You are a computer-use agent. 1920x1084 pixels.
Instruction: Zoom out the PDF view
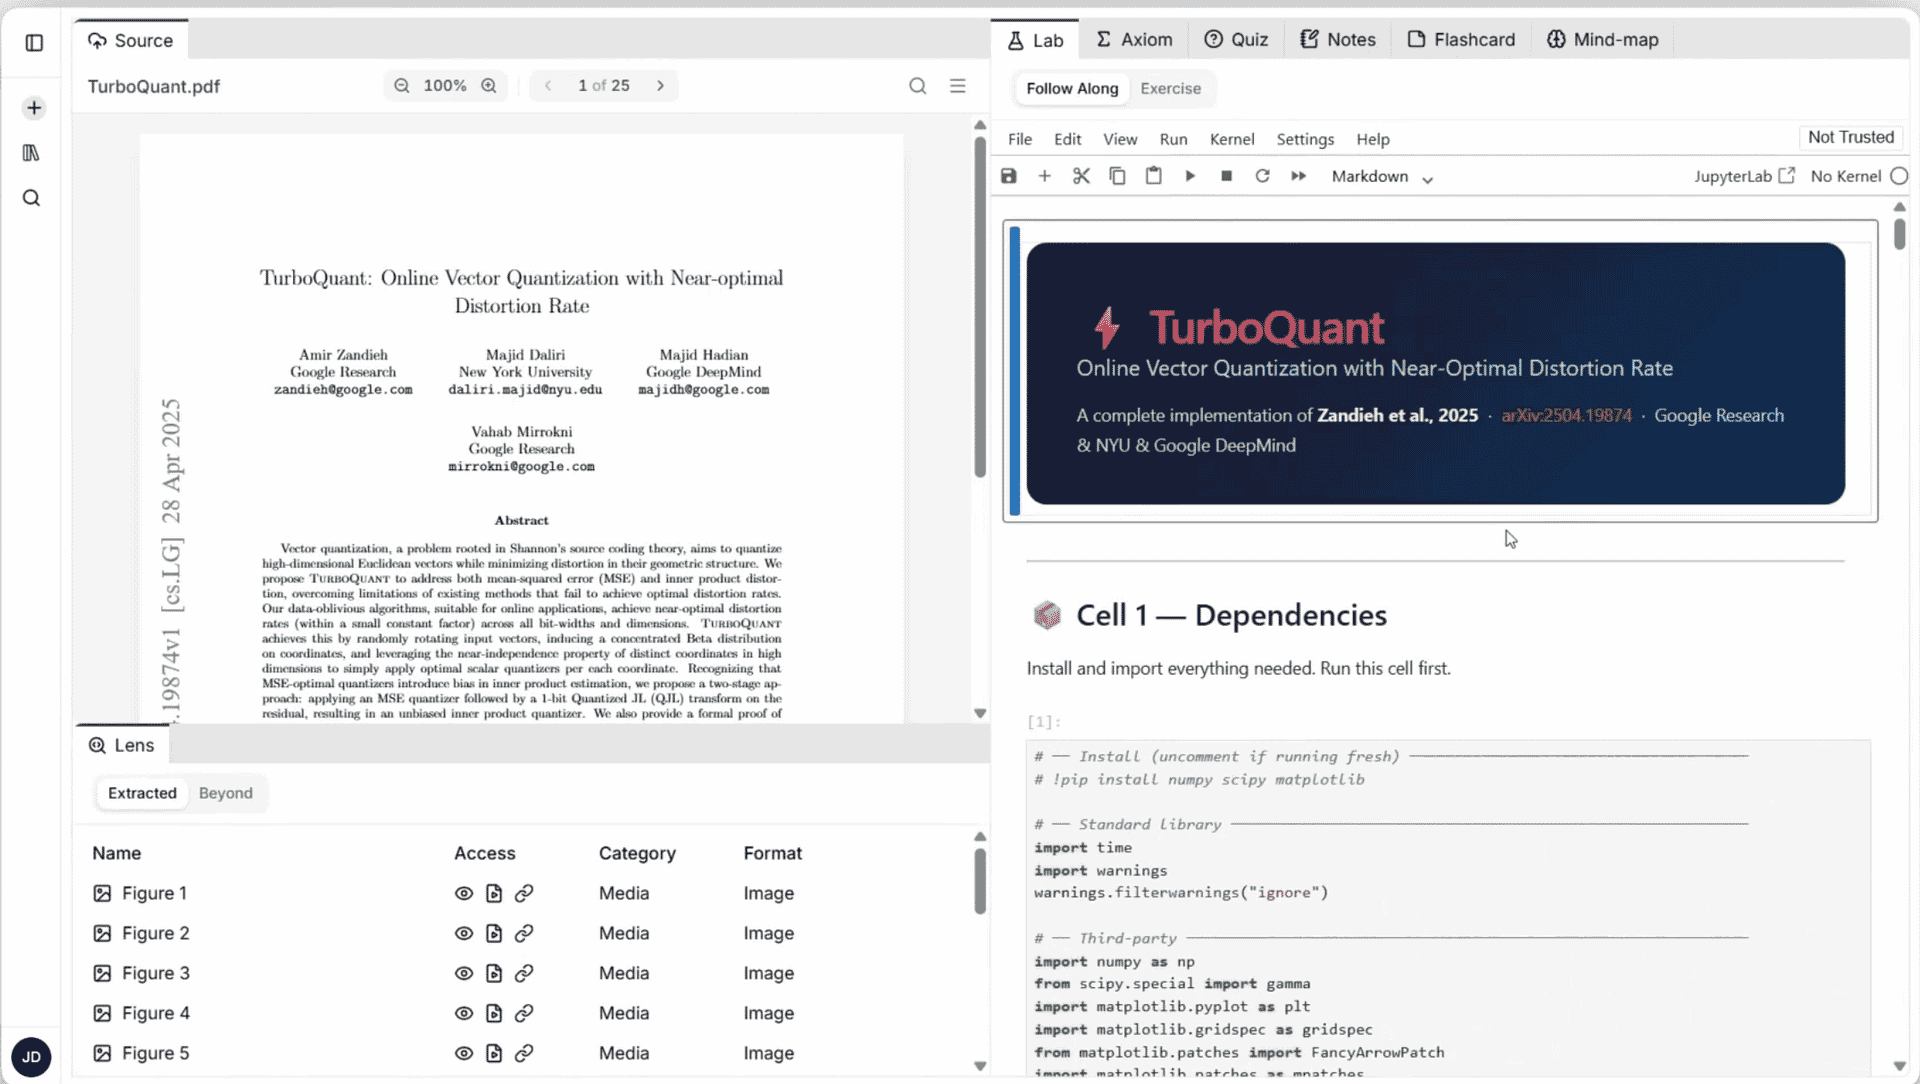coord(402,86)
